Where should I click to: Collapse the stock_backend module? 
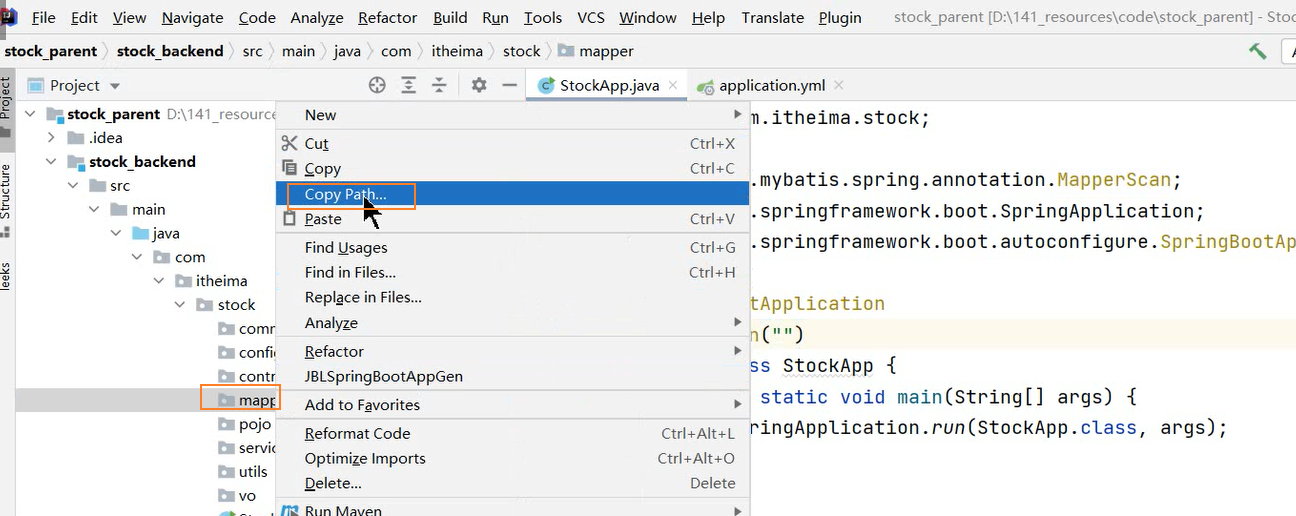(52, 161)
